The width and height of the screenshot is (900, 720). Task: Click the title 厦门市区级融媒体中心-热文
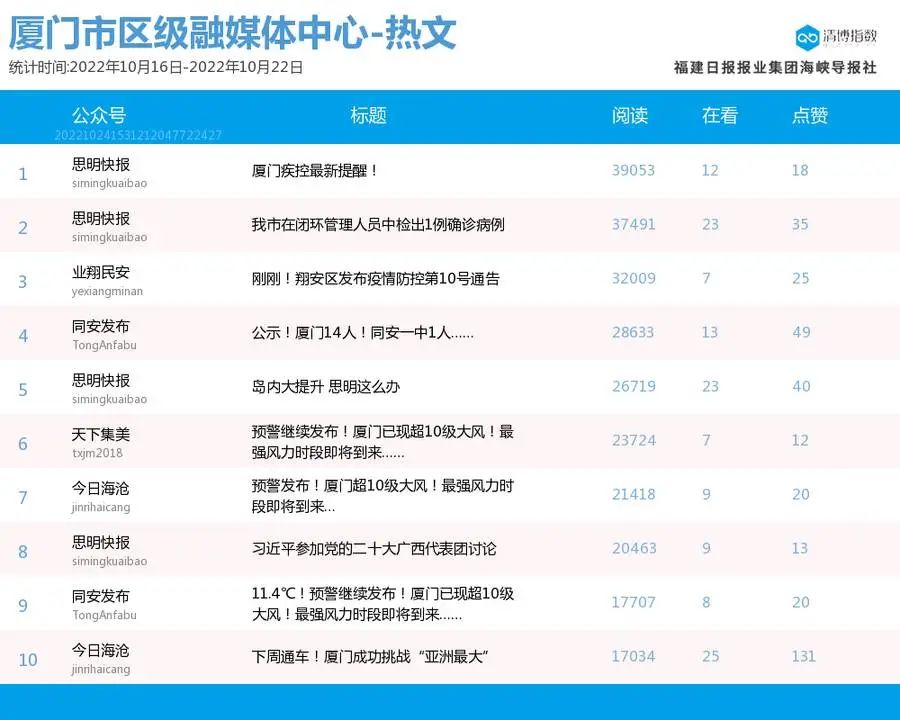(x=232, y=33)
